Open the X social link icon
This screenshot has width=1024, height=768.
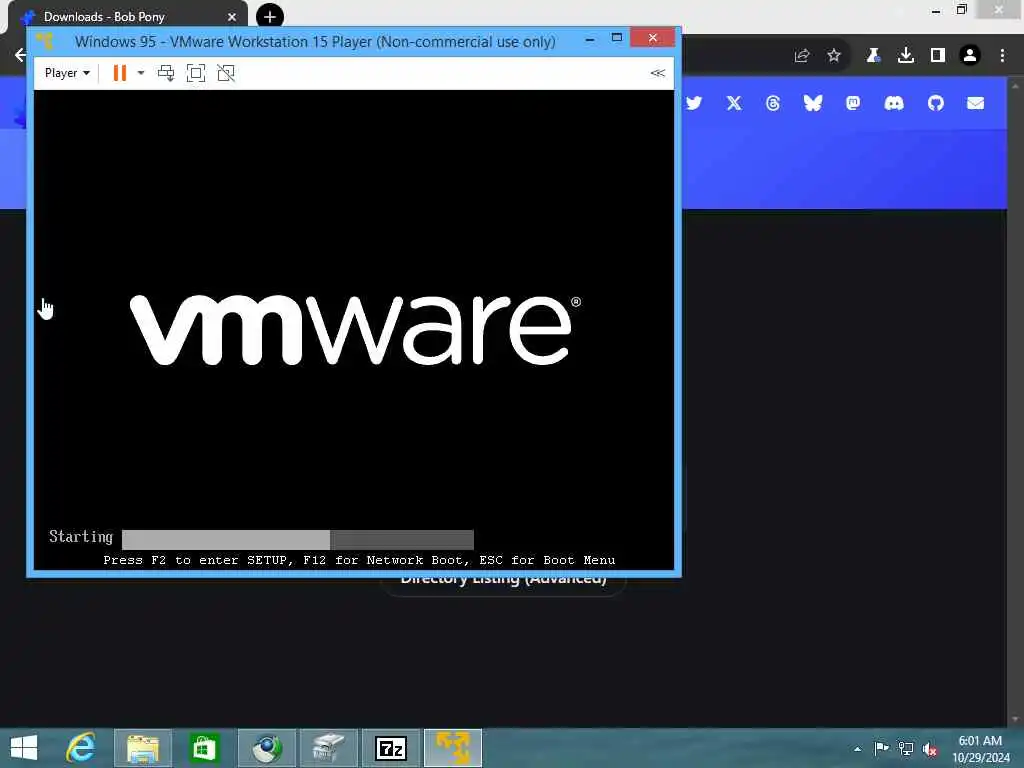coord(734,103)
